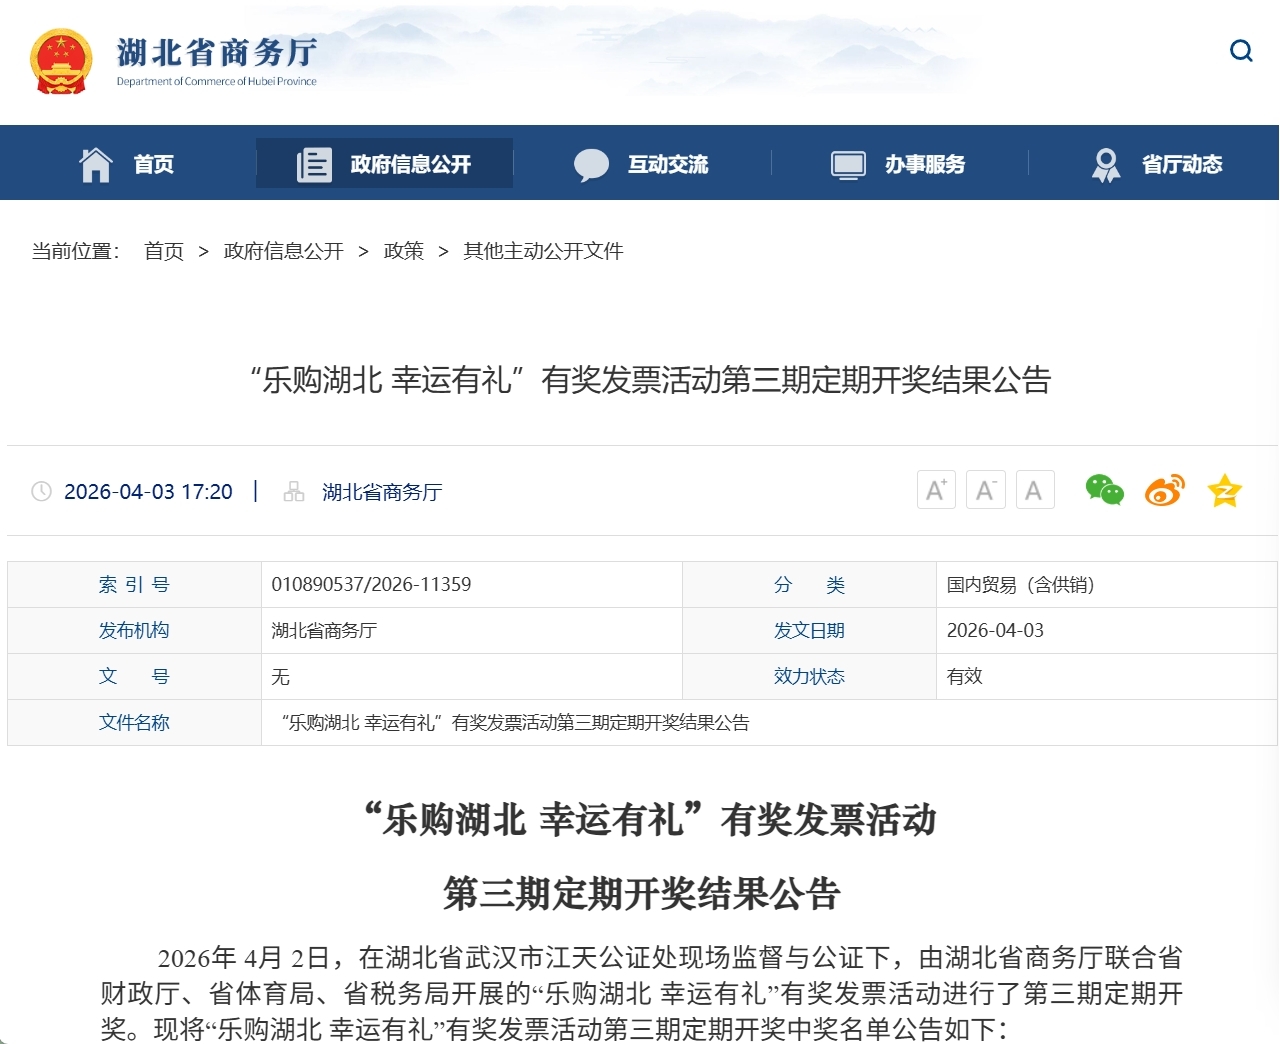This screenshot has height=1044, width=1280.
Task: Click the home icon in navigation bar
Action: click(96, 164)
